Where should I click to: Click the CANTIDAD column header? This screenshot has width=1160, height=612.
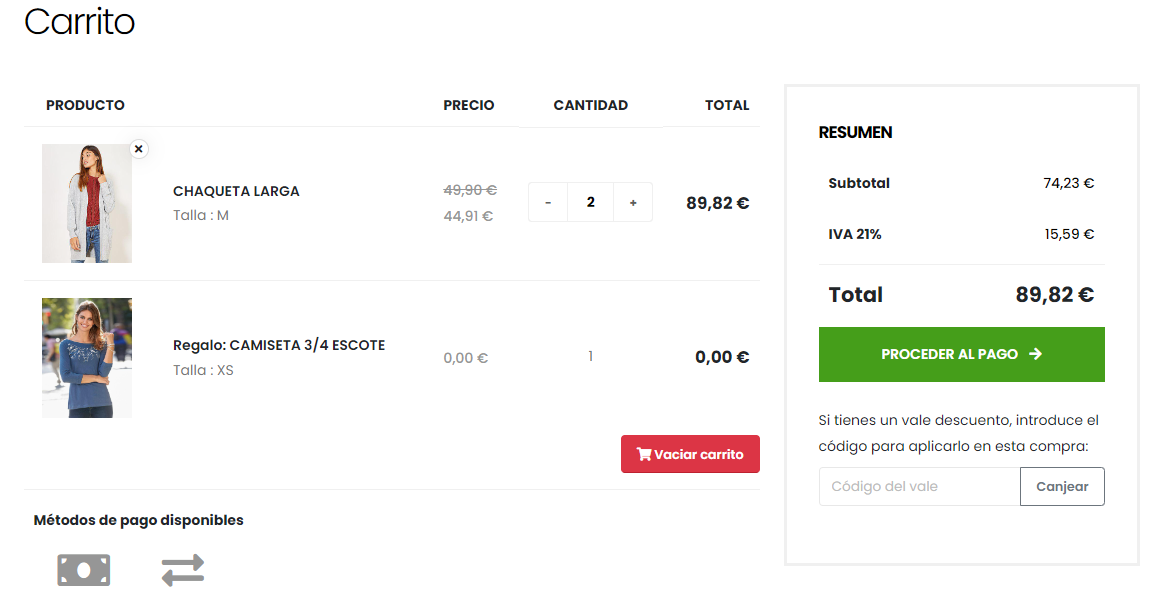[x=591, y=105]
